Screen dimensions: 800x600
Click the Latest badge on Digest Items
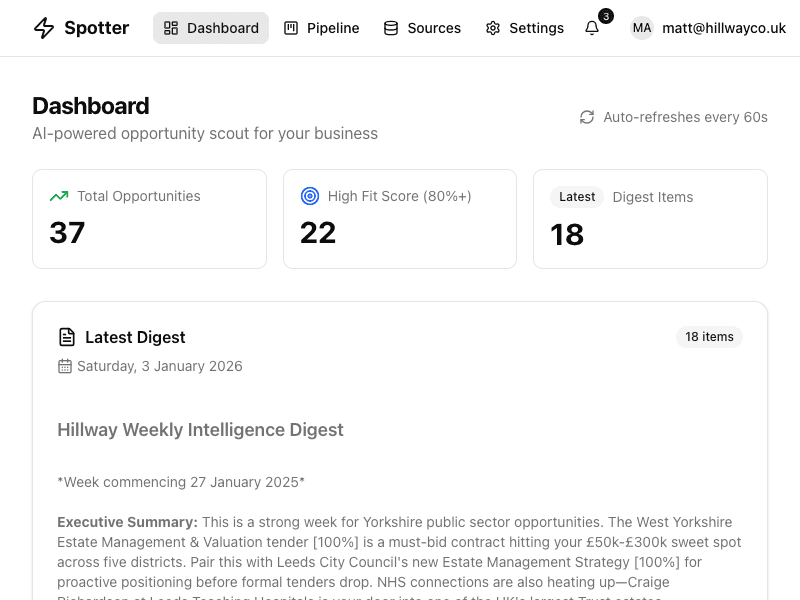coord(577,197)
